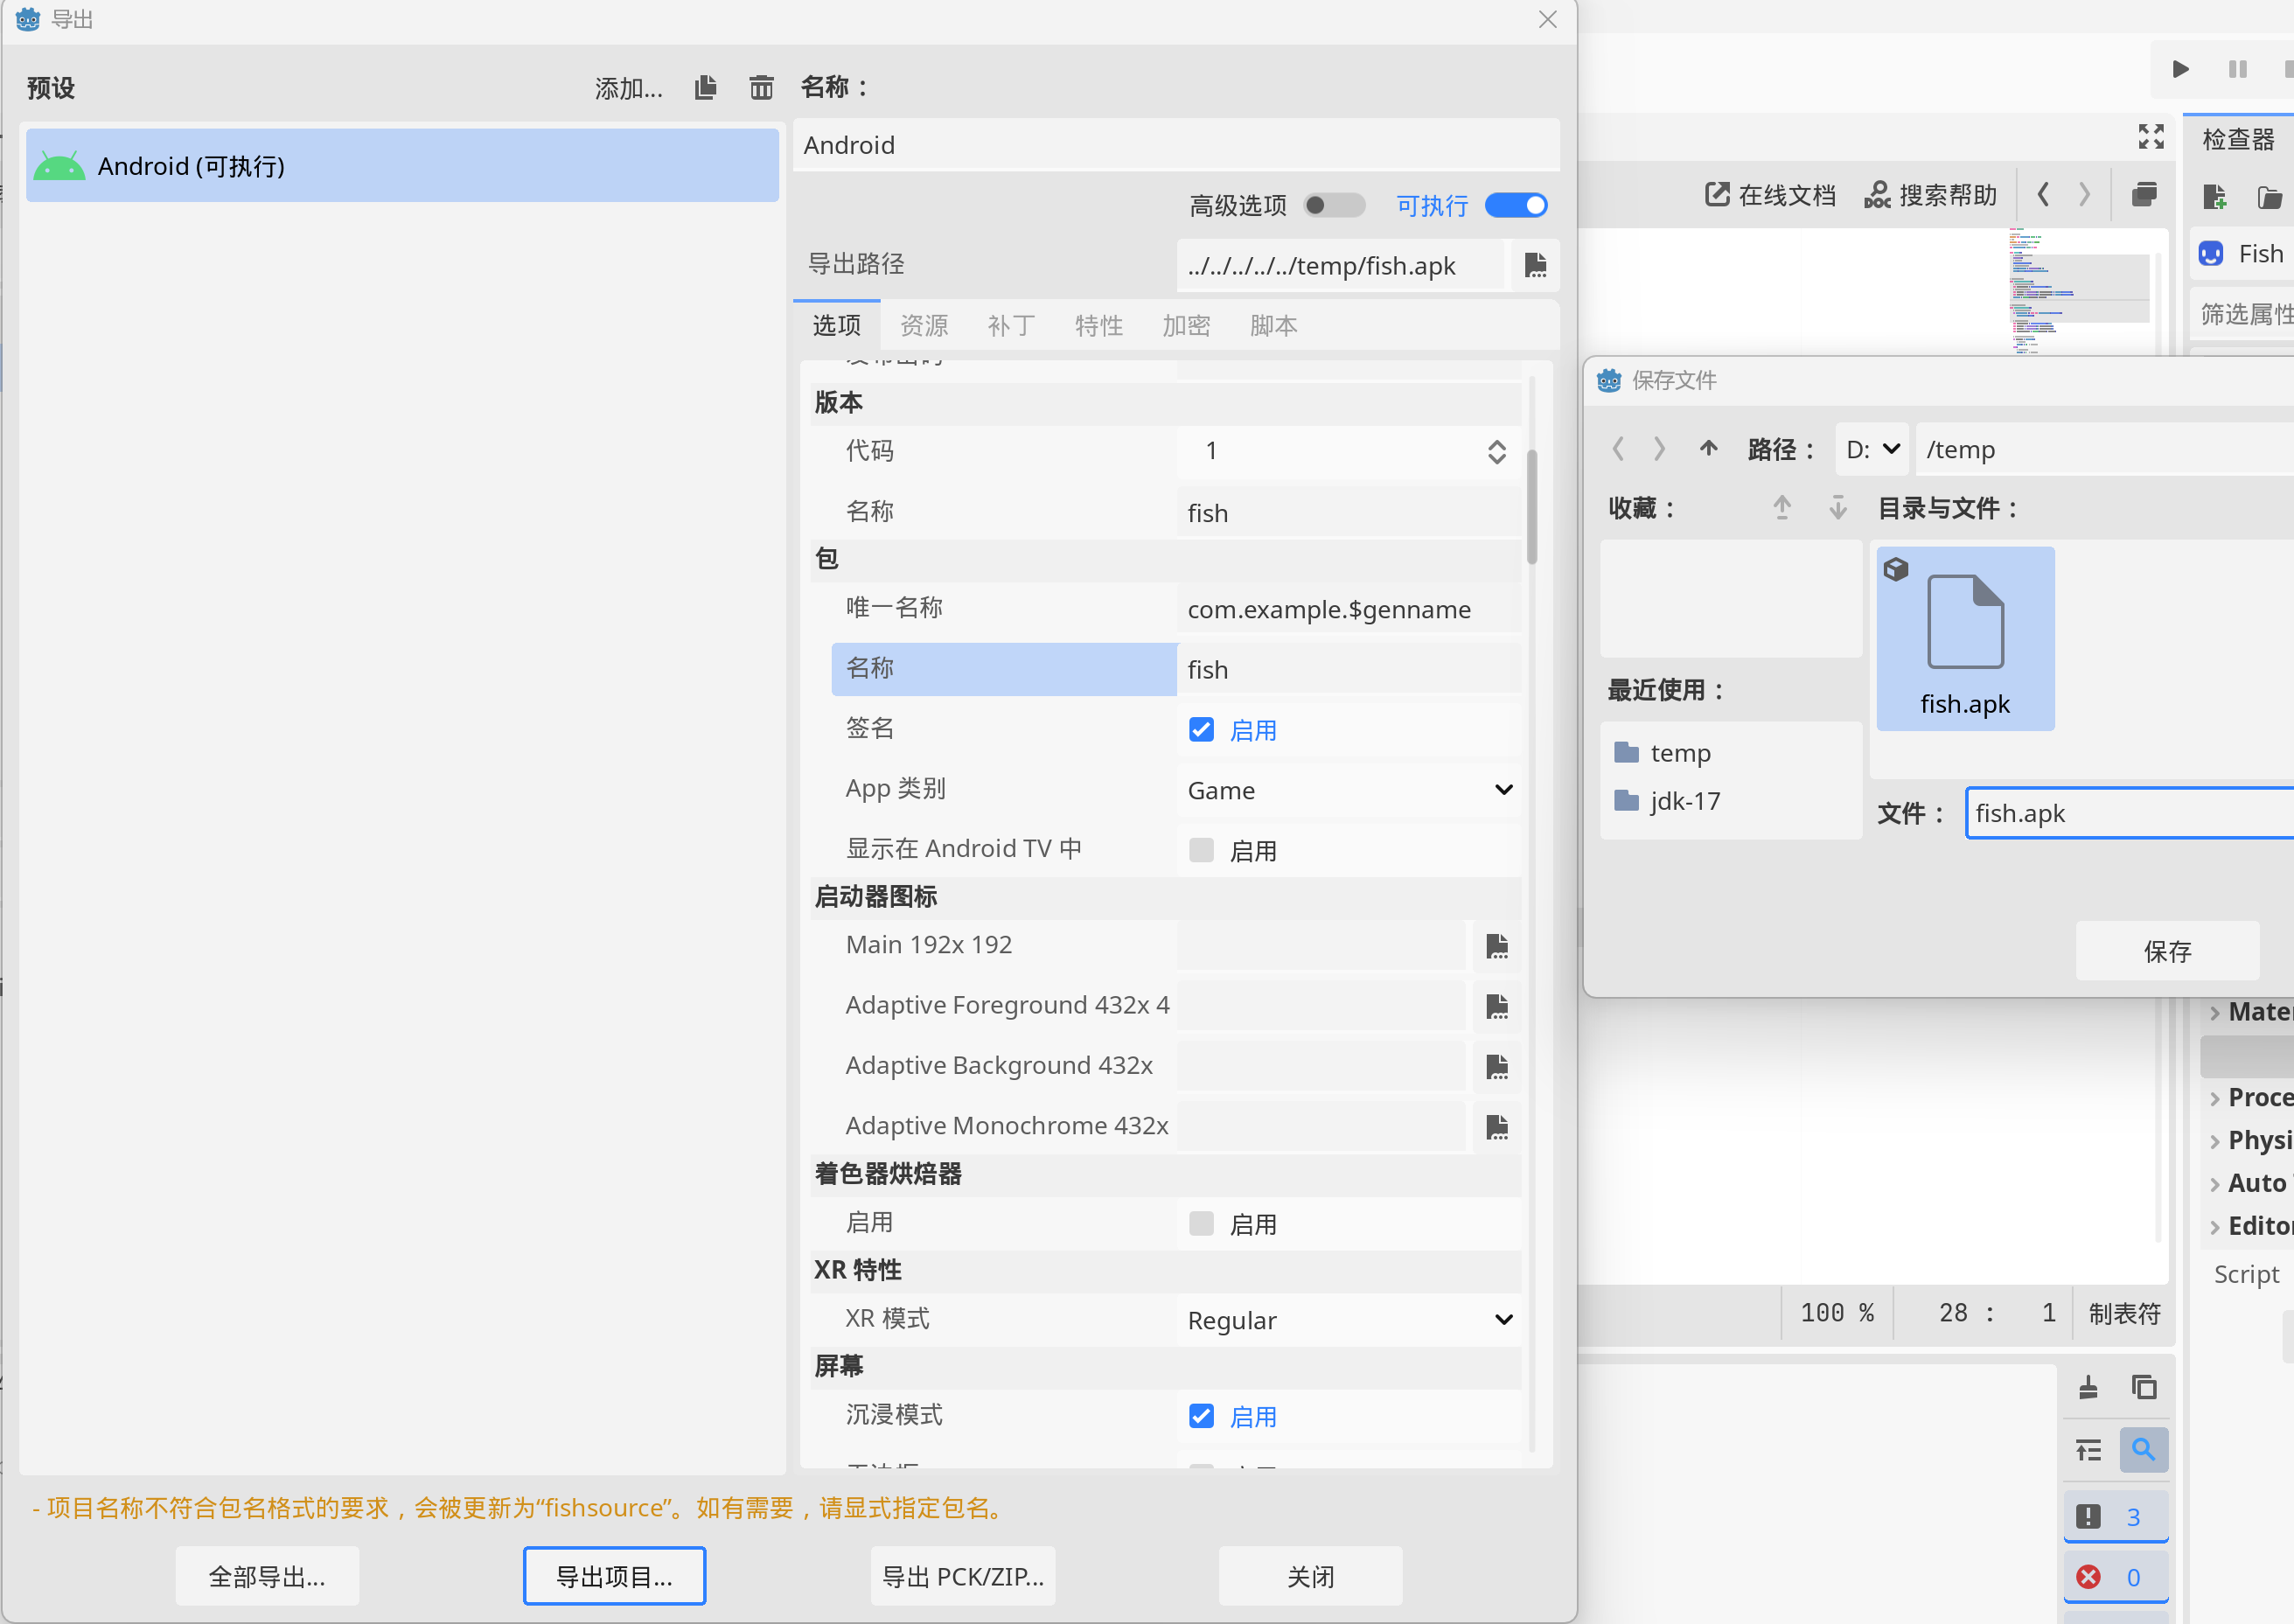Image resolution: width=2294 pixels, height=1624 pixels.
Task: Toggle the advanced options switch
Action: pyautogui.click(x=1334, y=206)
